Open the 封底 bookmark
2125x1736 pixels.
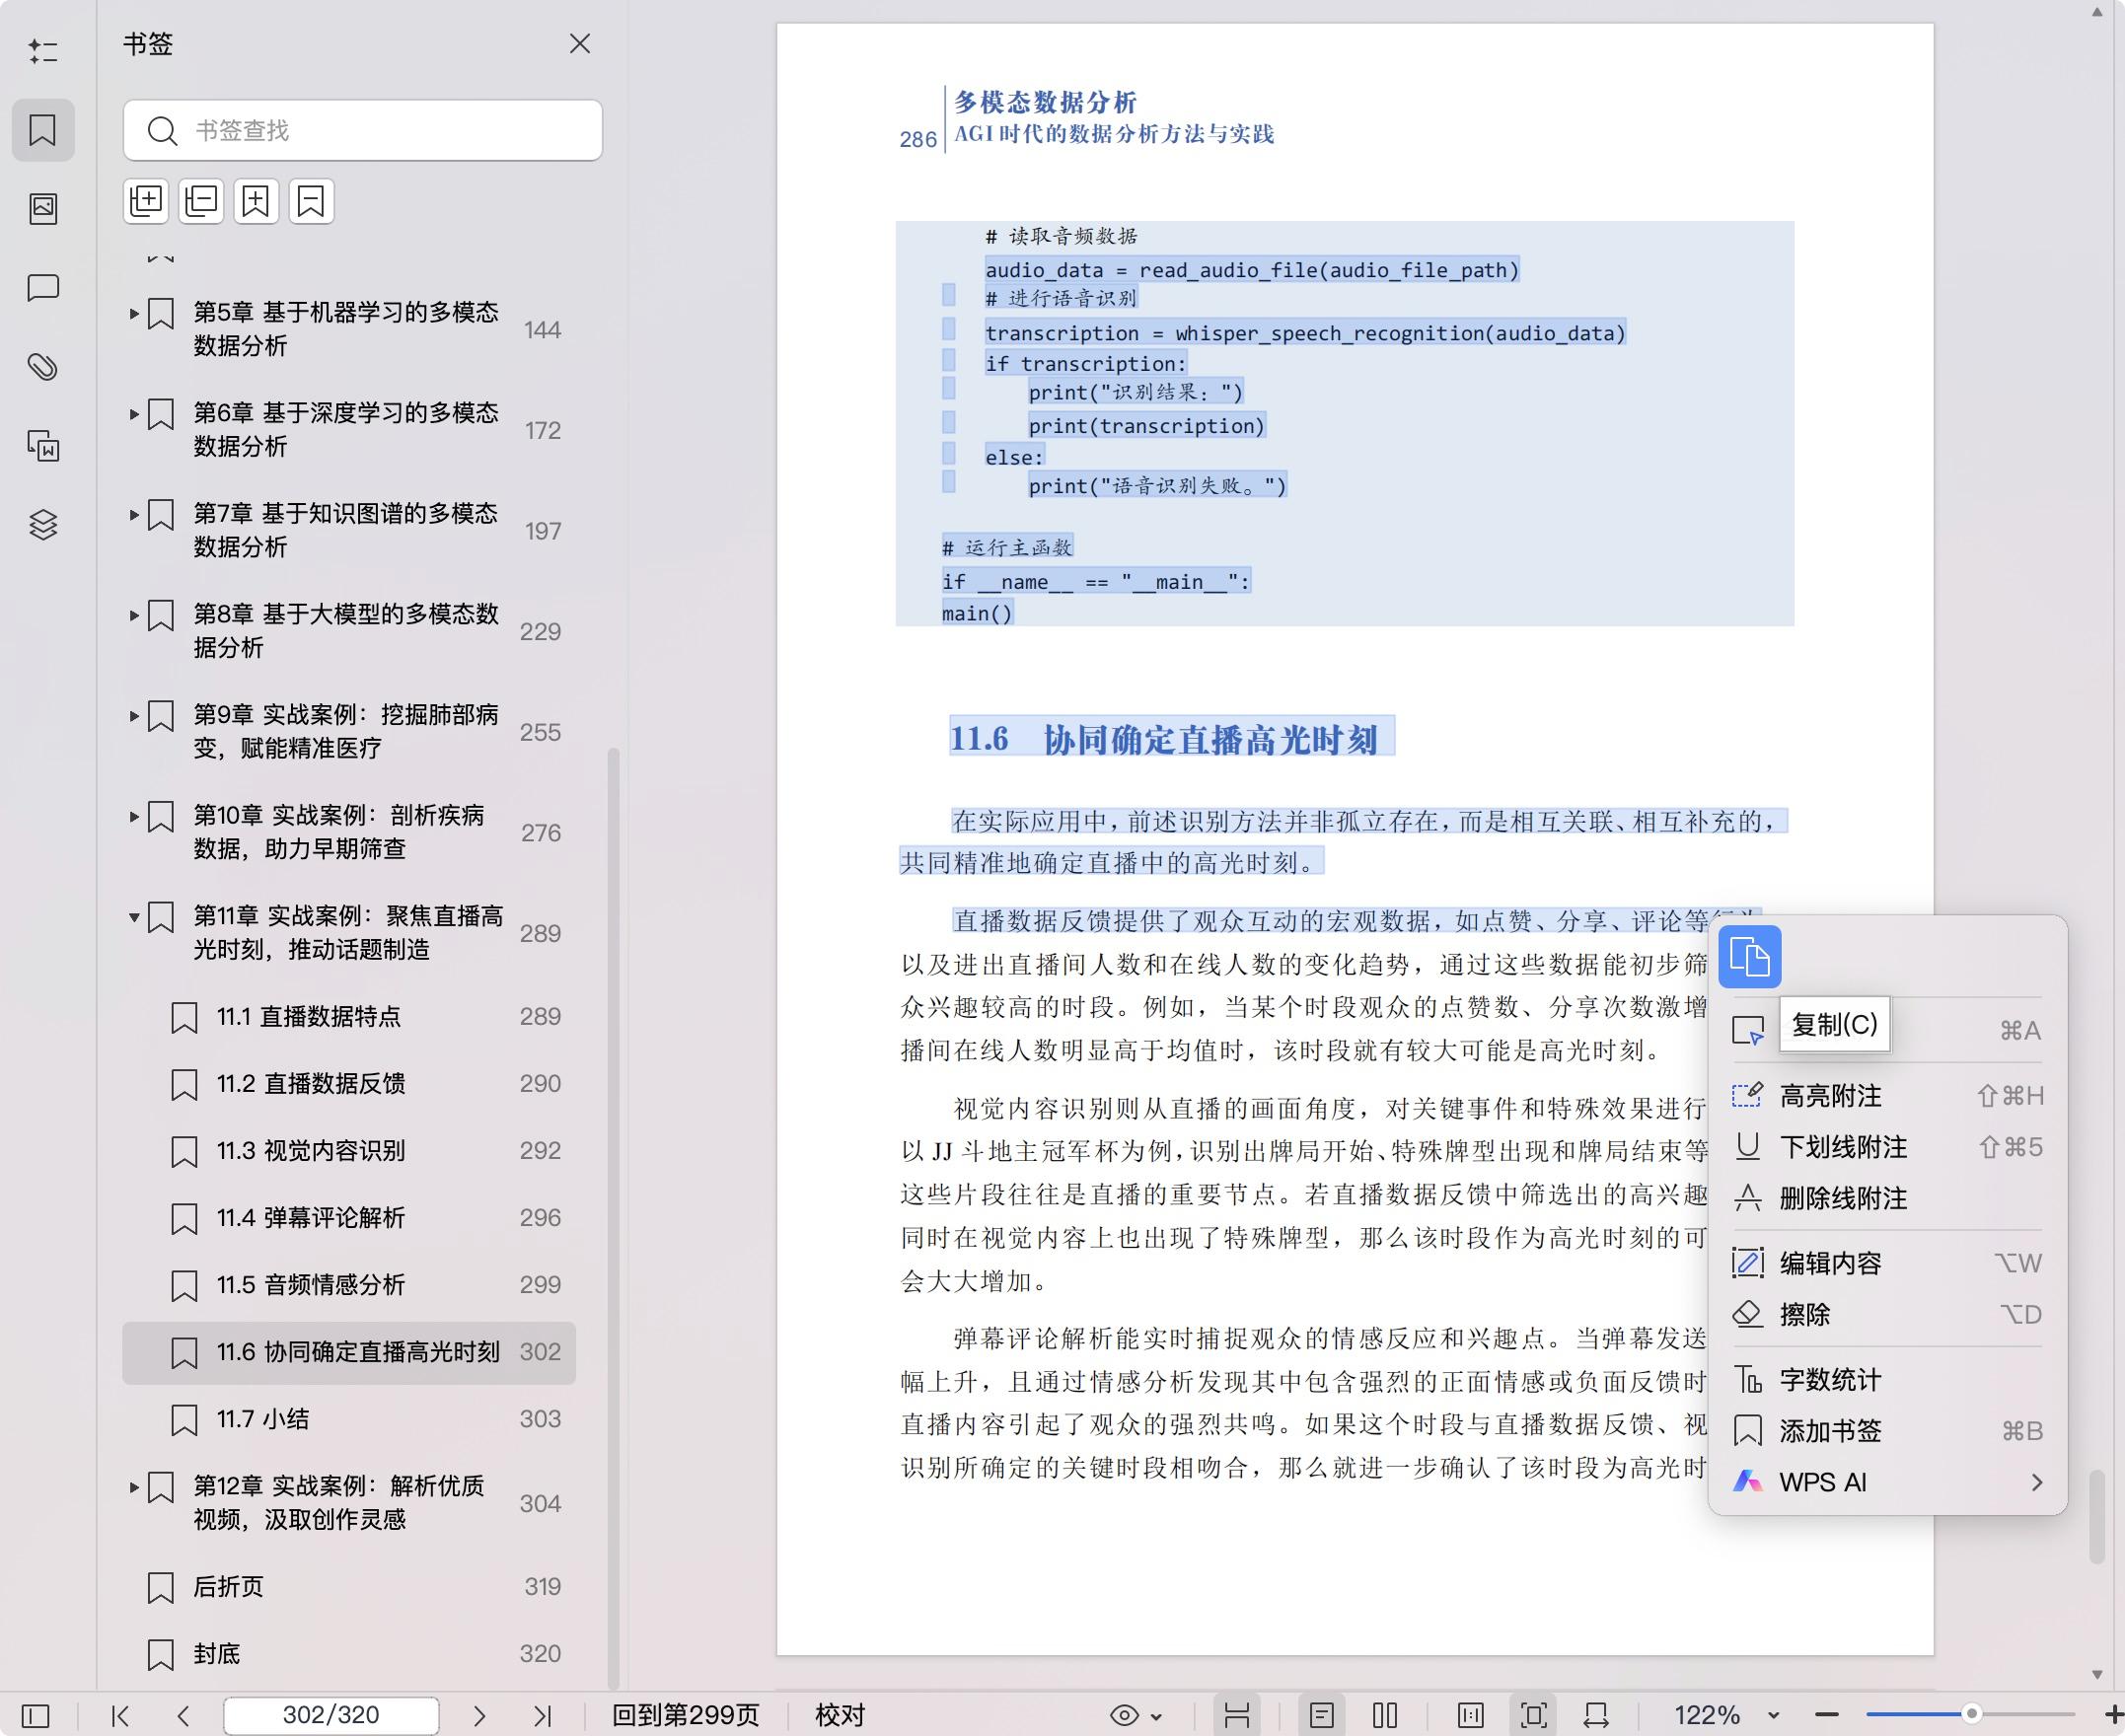coord(349,1654)
